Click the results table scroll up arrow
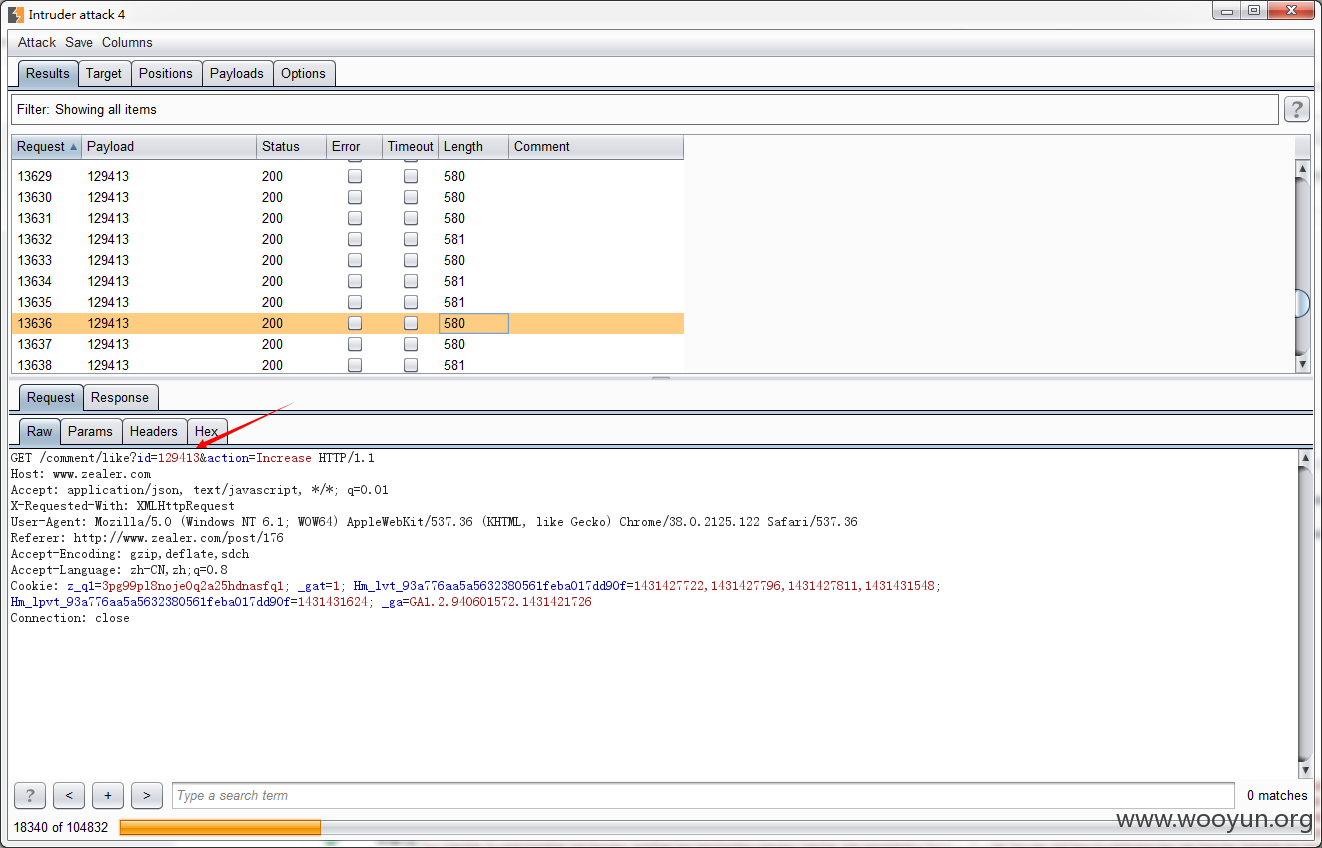The width and height of the screenshot is (1322, 848). pyautogui.click(x=1302, y=169)
